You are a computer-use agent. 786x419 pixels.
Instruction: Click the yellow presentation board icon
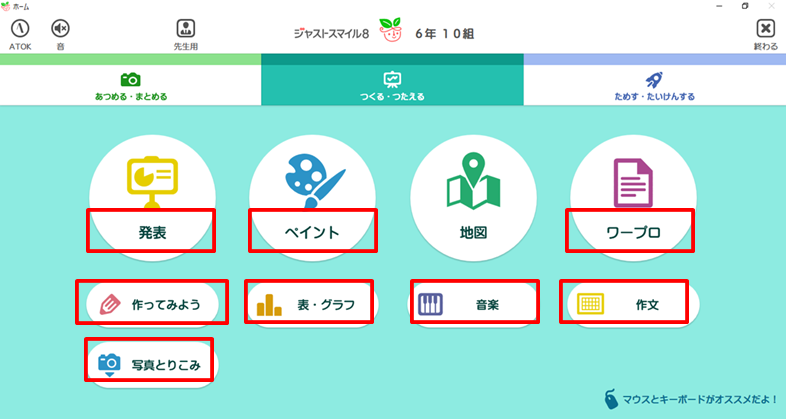(152, 182)
